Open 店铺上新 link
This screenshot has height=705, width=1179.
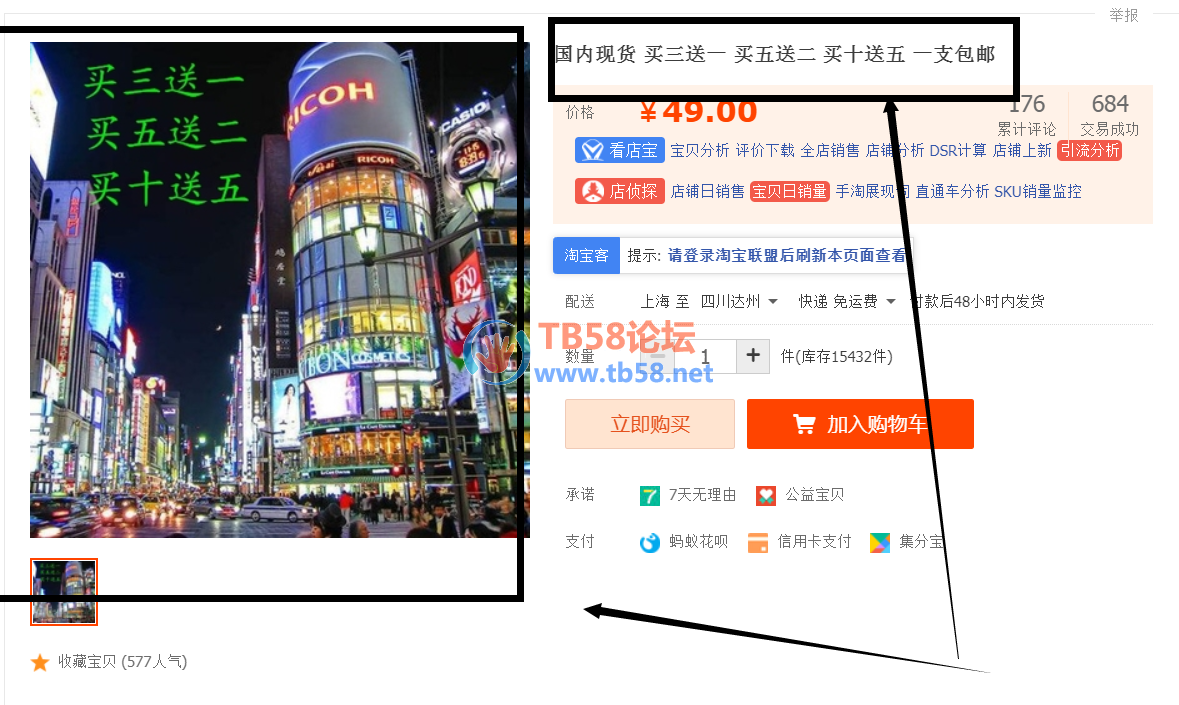(x=1022, y=150)
